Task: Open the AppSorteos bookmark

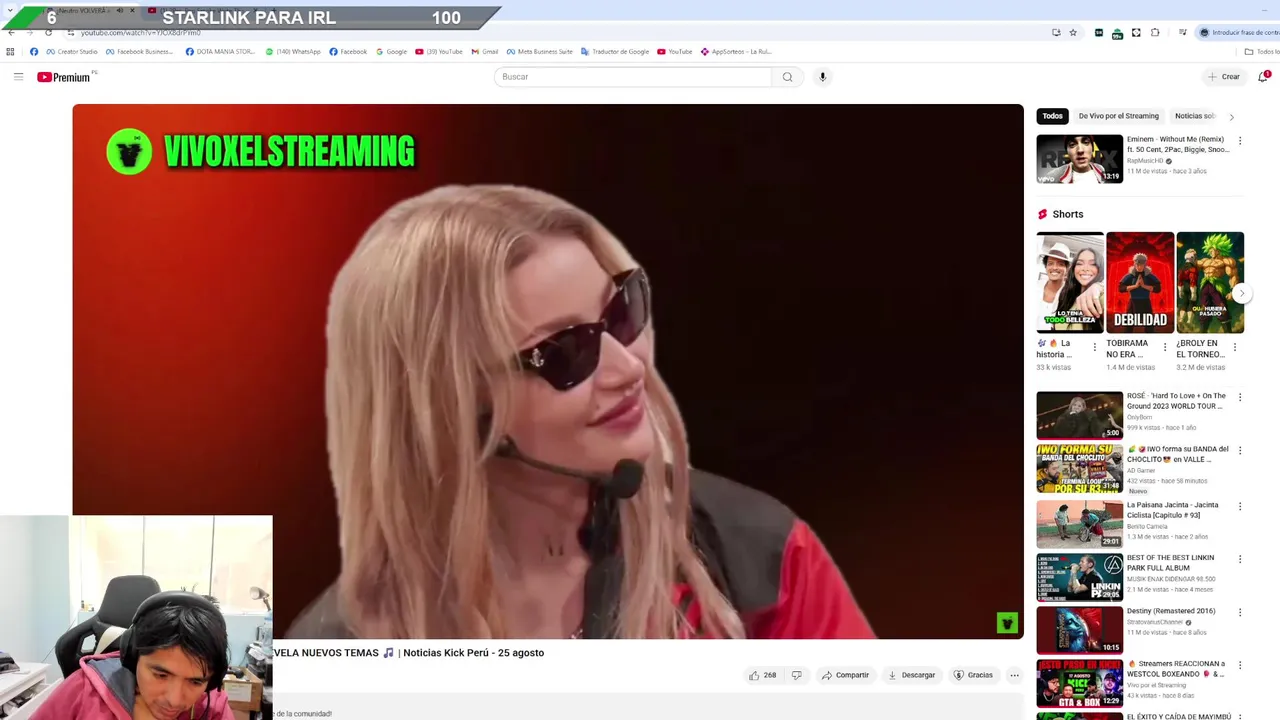Action: (736, 52)
